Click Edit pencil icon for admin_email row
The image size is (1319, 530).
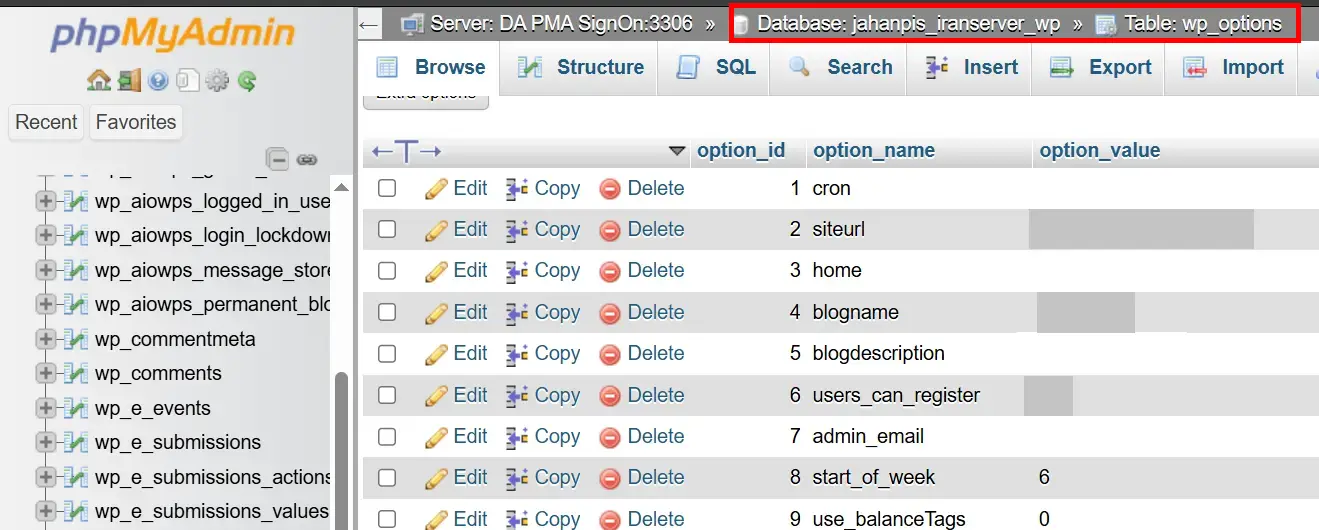pyautogui.click(x=435, y=437)
